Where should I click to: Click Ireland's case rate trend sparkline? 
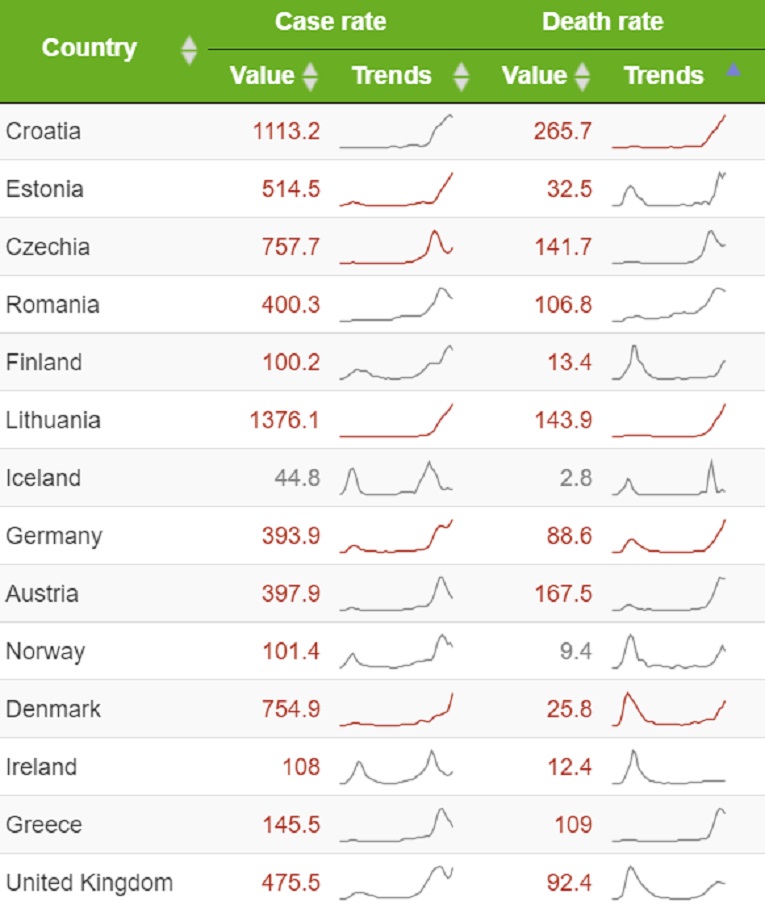coord(396,767)
